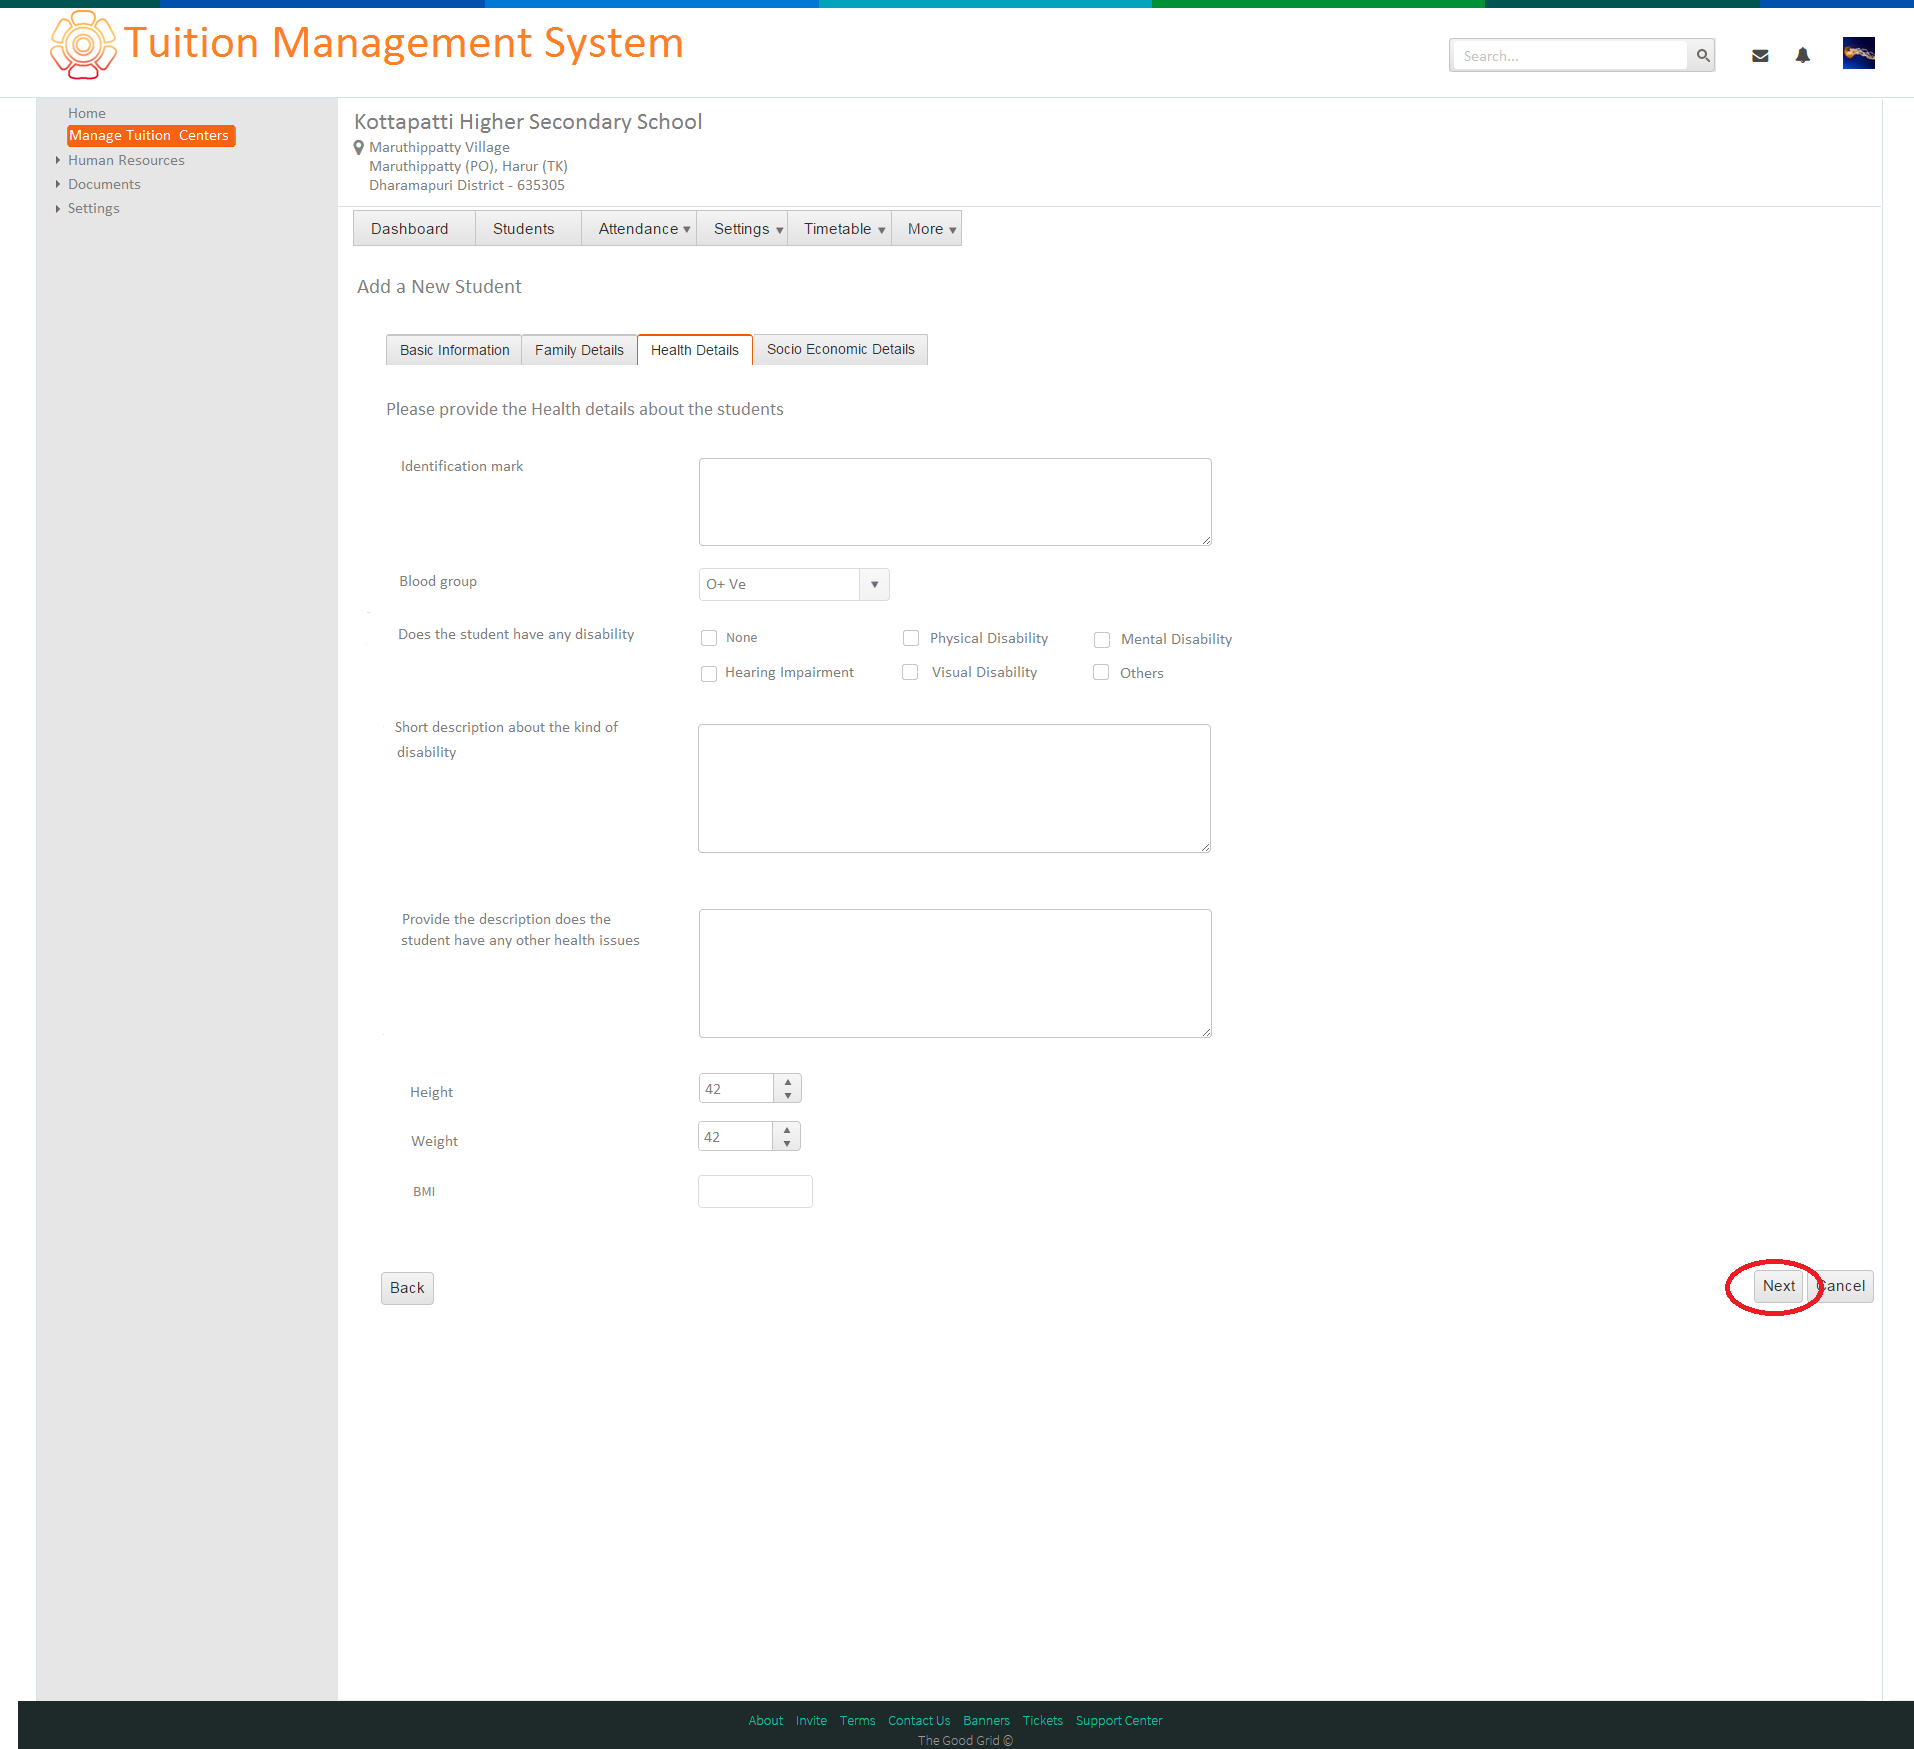Open the Invite footer link
Viewport: 1914px width, 1749px height.
(x=811, y=1721)
